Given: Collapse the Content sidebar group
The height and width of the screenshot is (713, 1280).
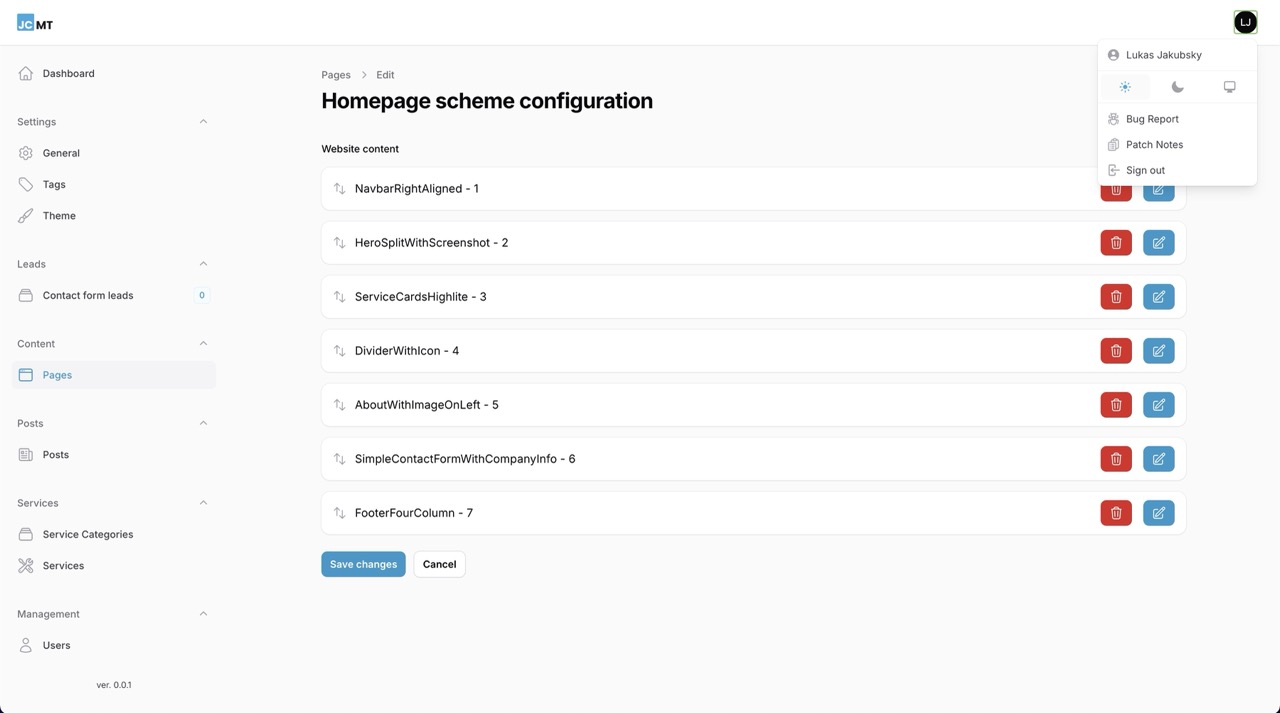Looking at the screenshot, I should [203, 343].
